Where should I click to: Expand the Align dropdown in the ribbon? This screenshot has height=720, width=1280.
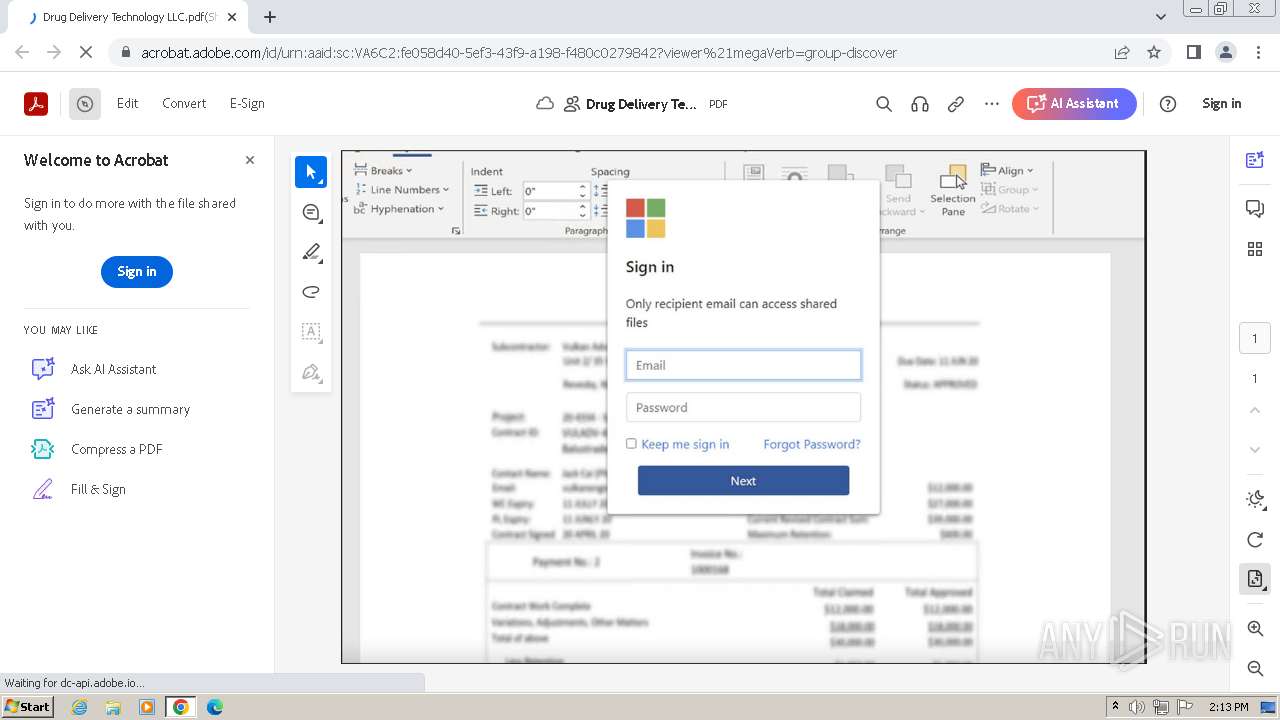tap(1008, 171)
